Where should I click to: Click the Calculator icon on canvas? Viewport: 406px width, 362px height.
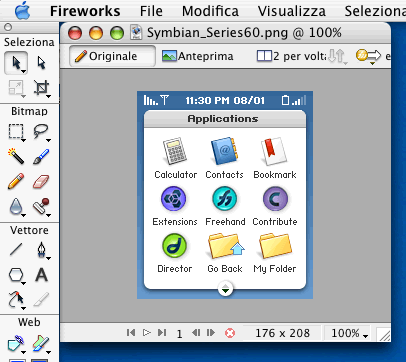(175, 151)
